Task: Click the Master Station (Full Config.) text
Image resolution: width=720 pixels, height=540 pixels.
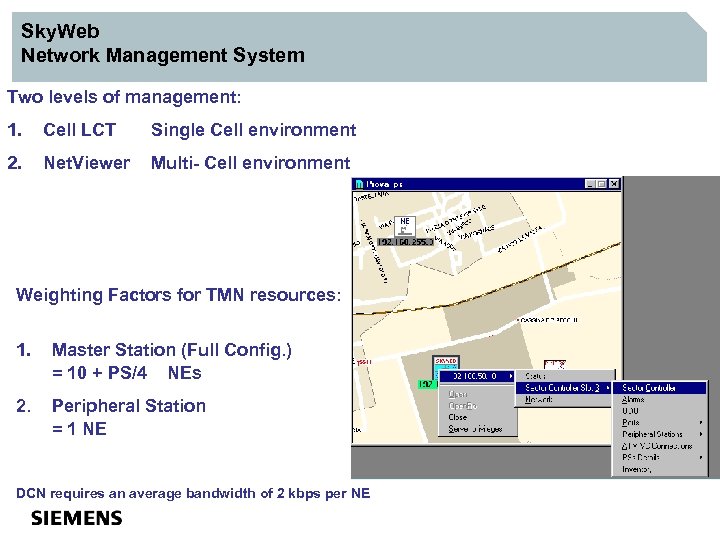Action: (172, 350)
